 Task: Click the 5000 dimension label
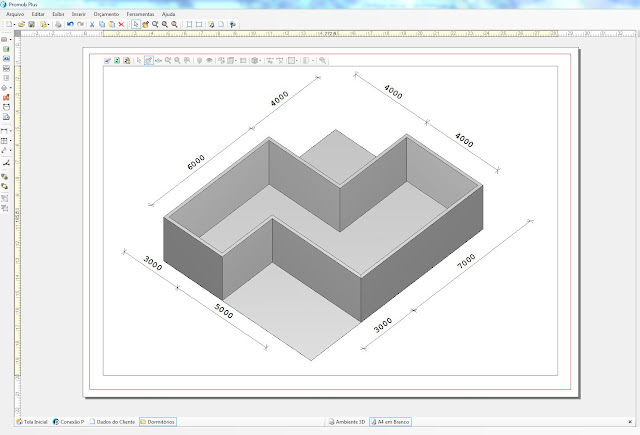pyautogui.click(x=224, y=311)
